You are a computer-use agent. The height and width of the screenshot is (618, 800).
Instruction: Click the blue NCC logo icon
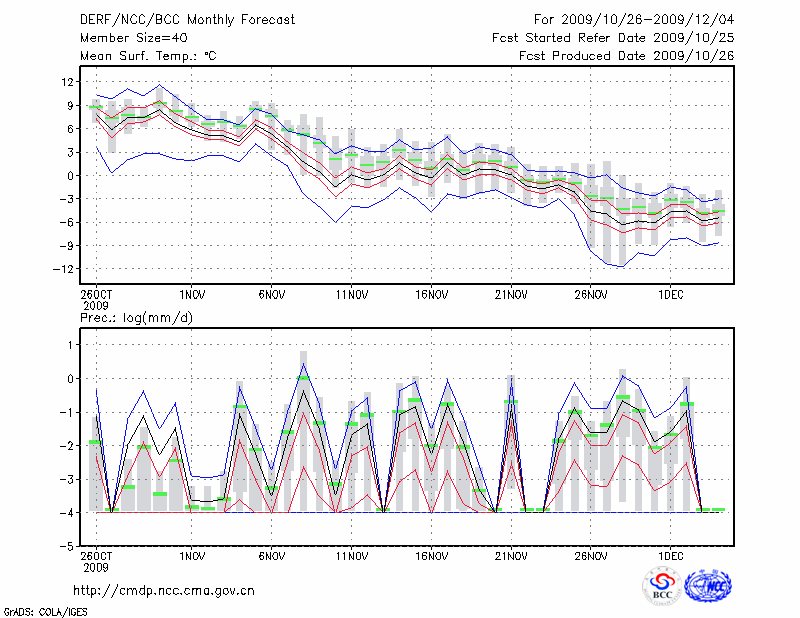(707, 586)
